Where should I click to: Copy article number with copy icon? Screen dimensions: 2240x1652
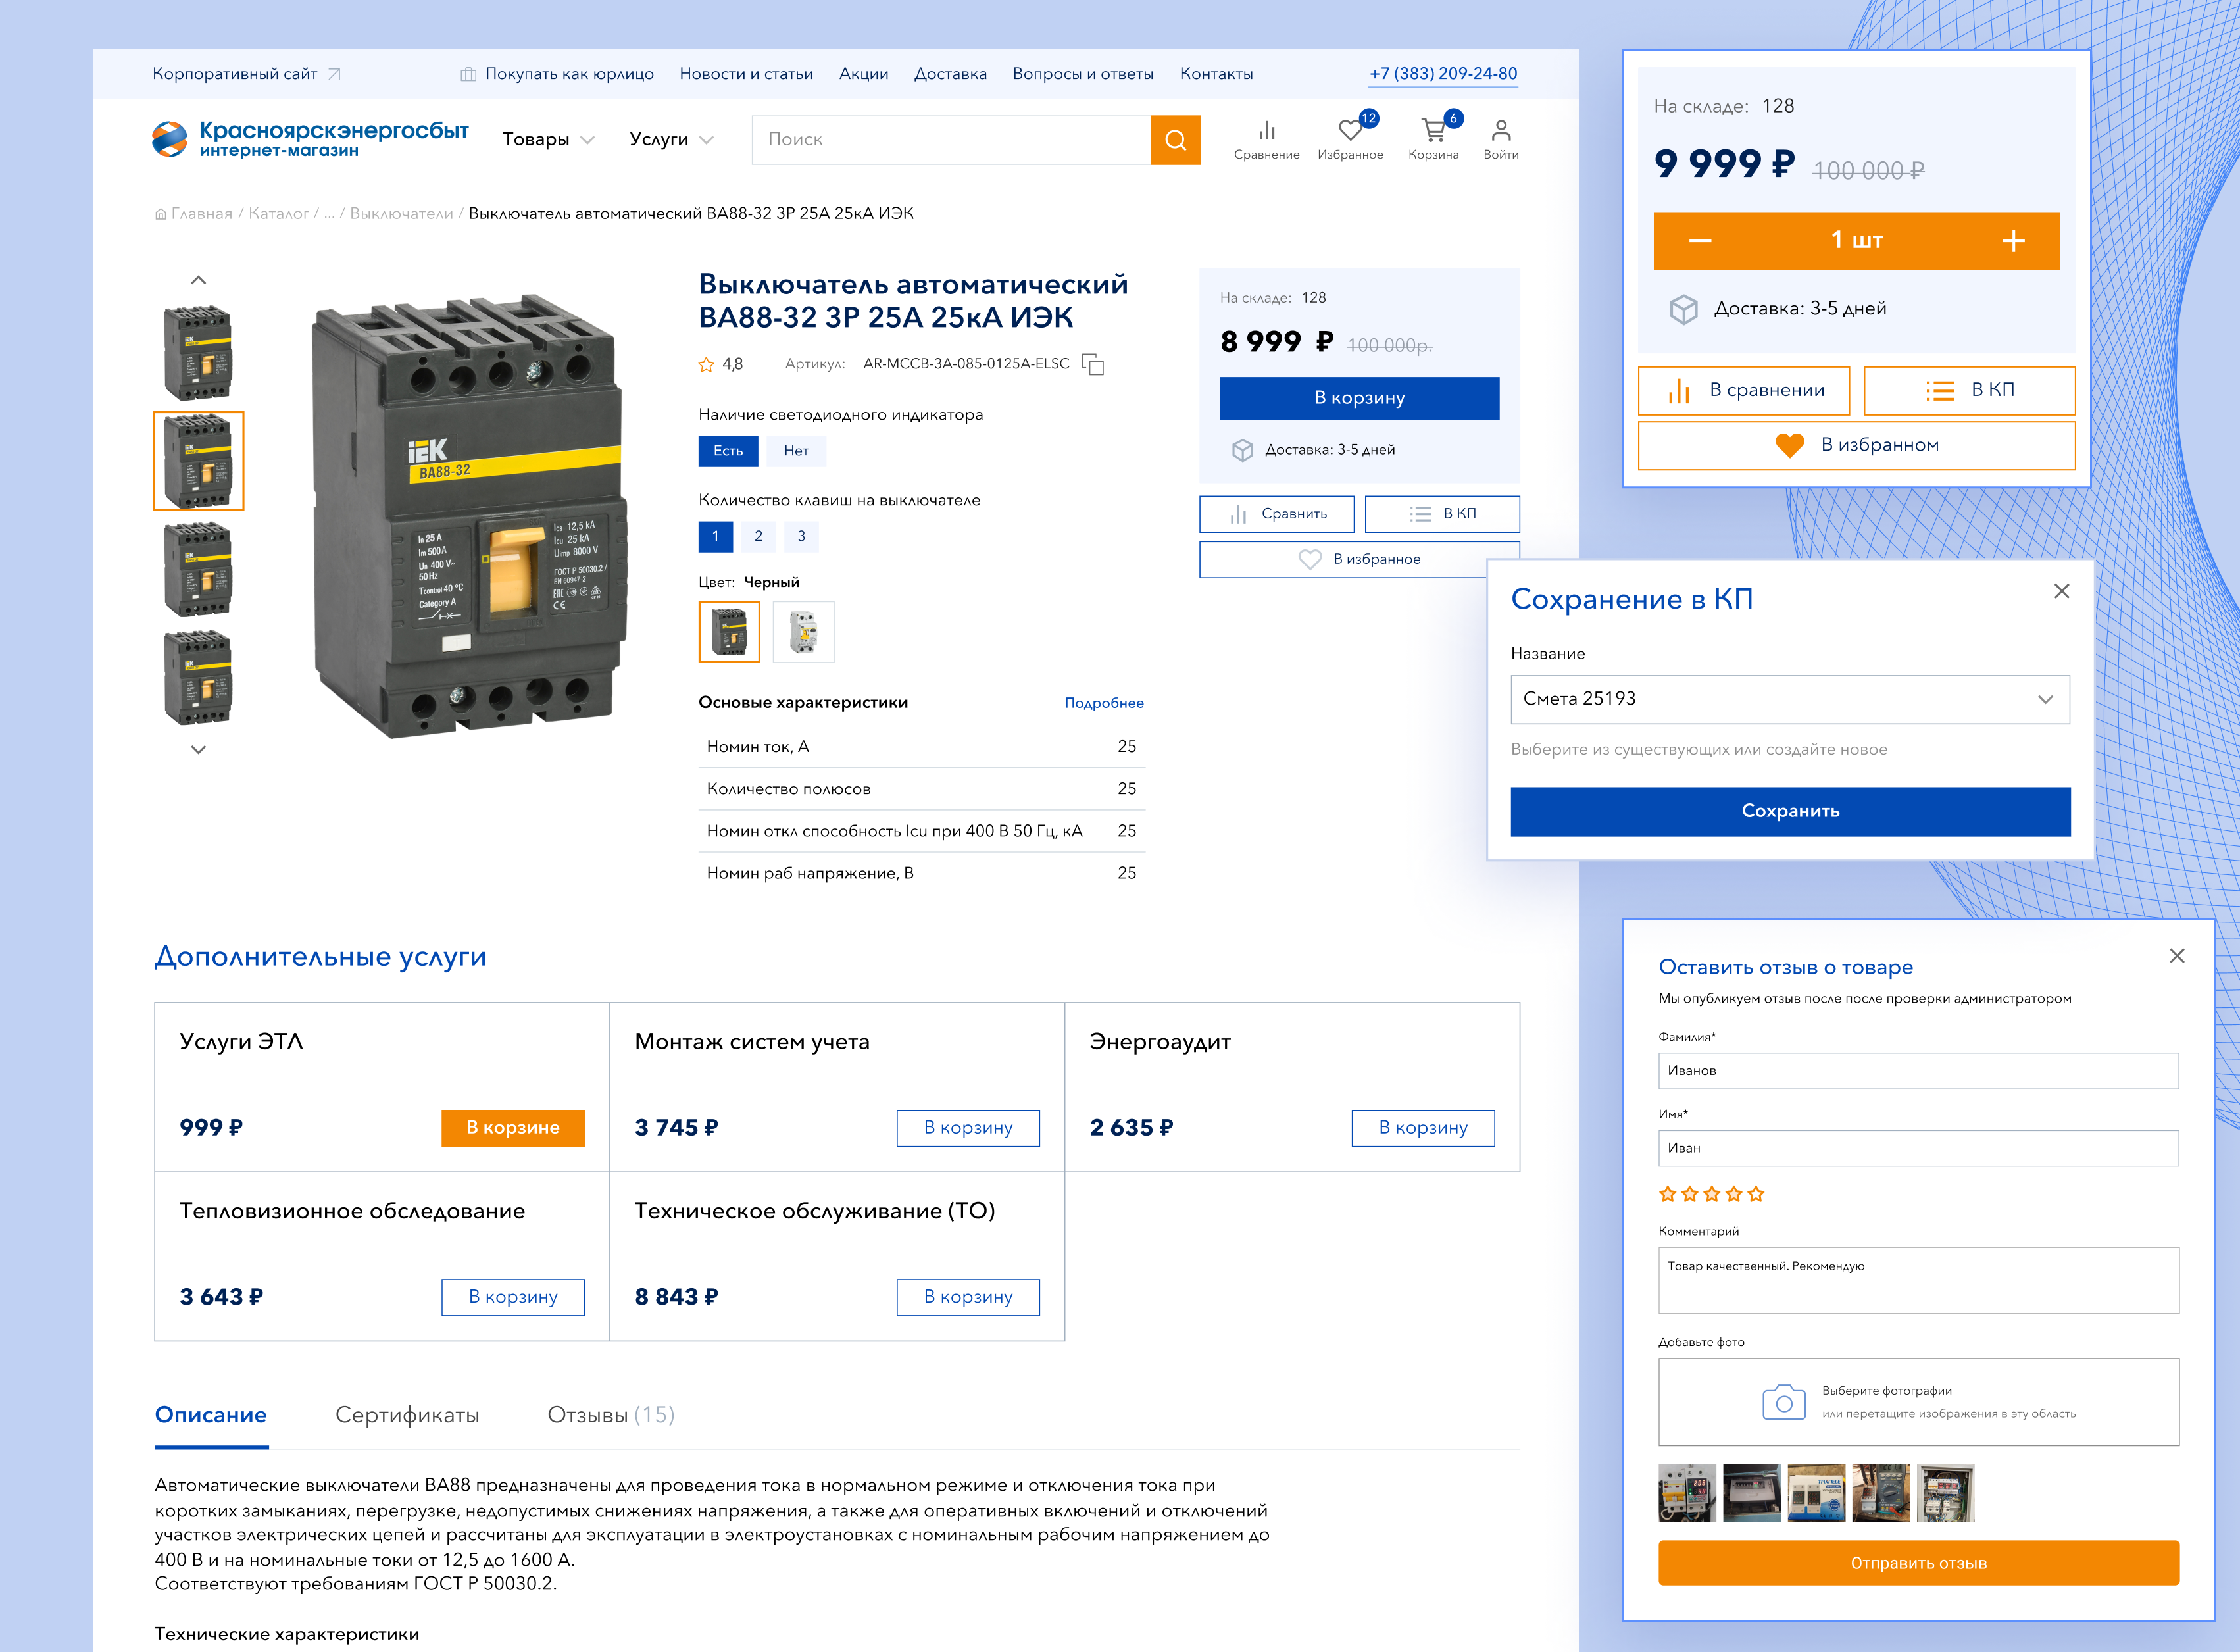pyautogui.click(x=1094, y=364)
